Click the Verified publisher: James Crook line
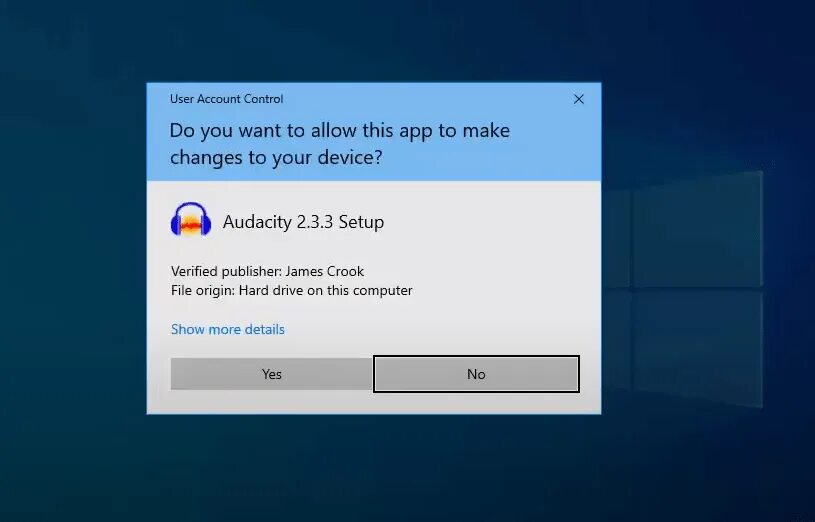 click(x=267, y=271)
